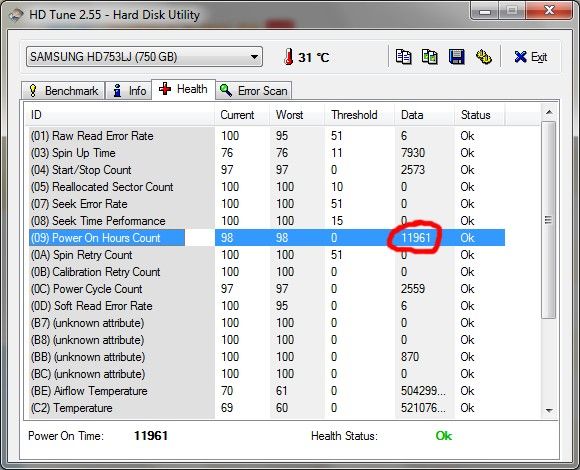The height and width of the screenshot is (470, 580).
Task: Switch to the Benchmark tab
Action: 63,91
